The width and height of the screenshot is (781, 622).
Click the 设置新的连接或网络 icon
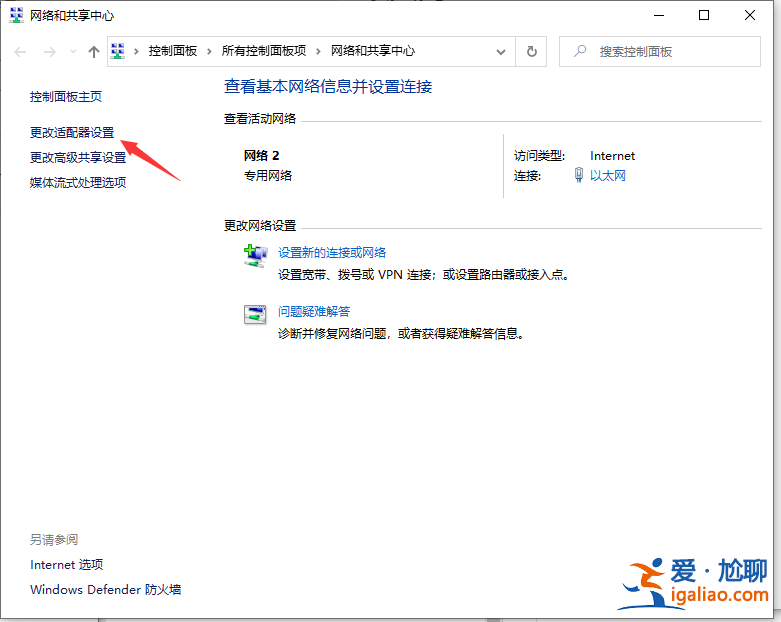[x=255, y=256]
